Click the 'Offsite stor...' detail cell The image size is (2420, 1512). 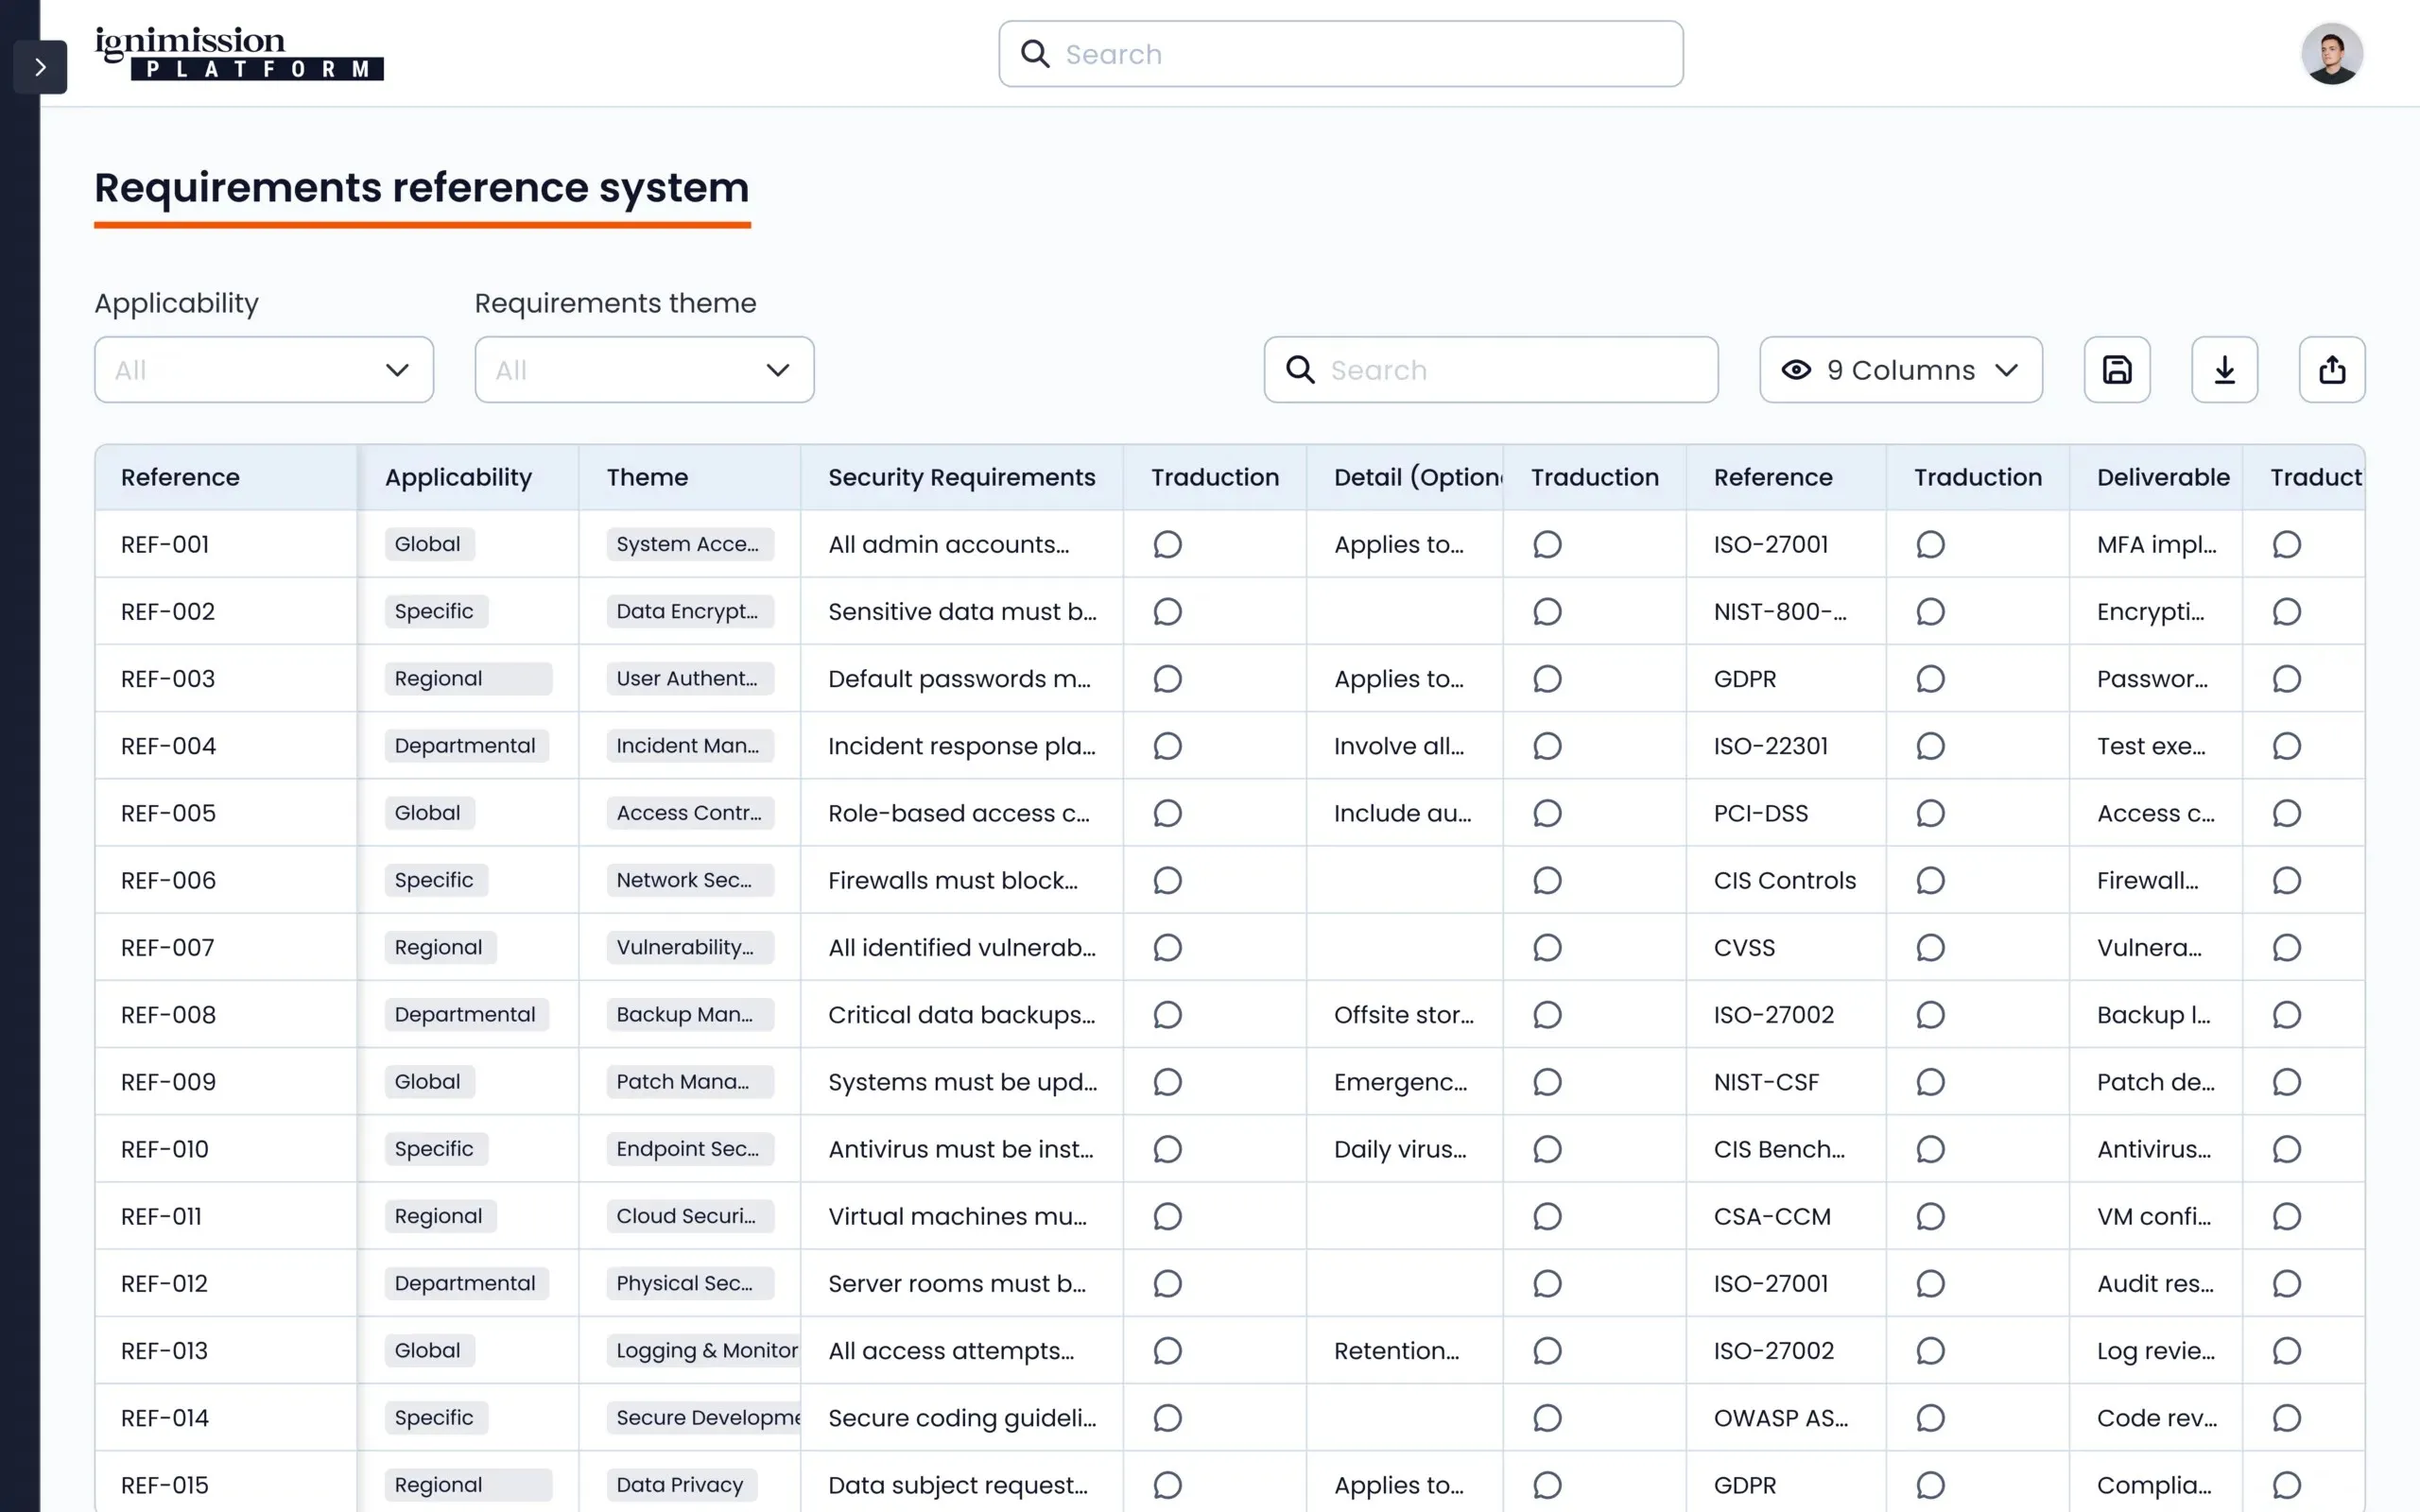point(1403,1015)
